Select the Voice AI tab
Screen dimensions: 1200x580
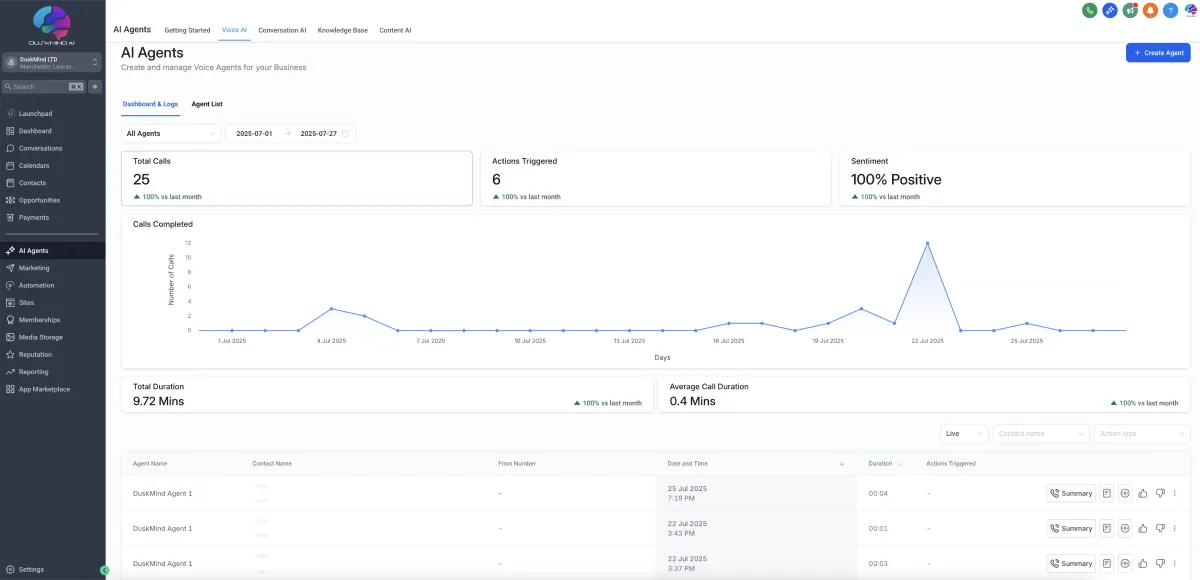[x=234, y=30]
